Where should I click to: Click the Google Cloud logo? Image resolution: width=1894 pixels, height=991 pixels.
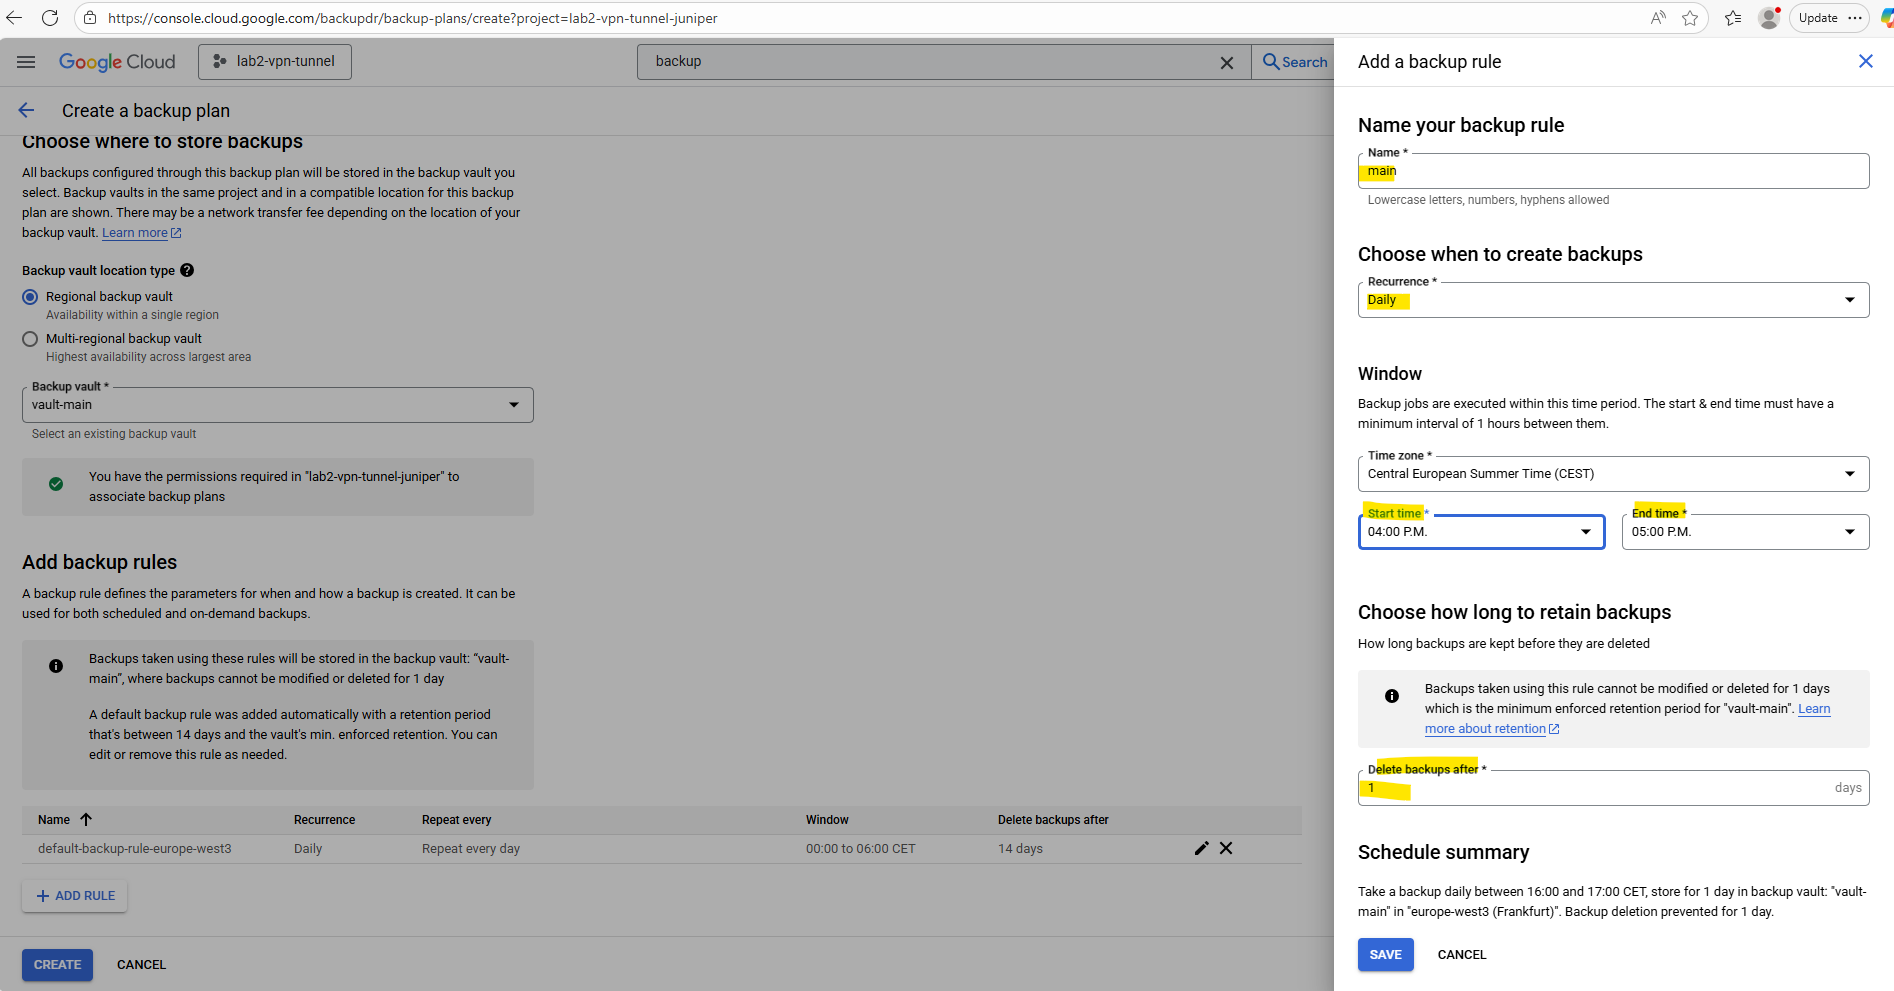coord(117,62)
